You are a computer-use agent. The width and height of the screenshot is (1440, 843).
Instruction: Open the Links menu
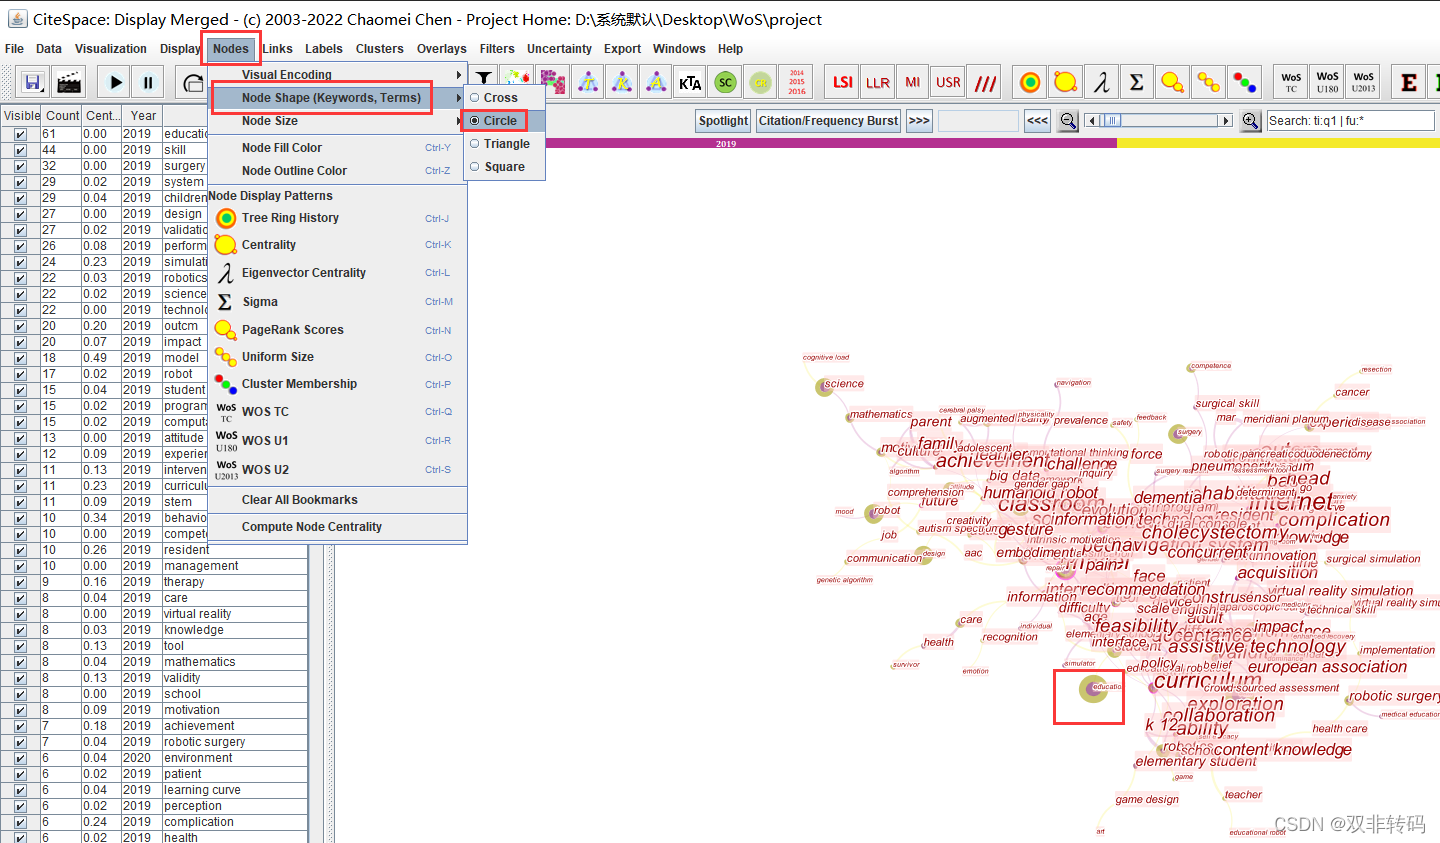(277, 49)
